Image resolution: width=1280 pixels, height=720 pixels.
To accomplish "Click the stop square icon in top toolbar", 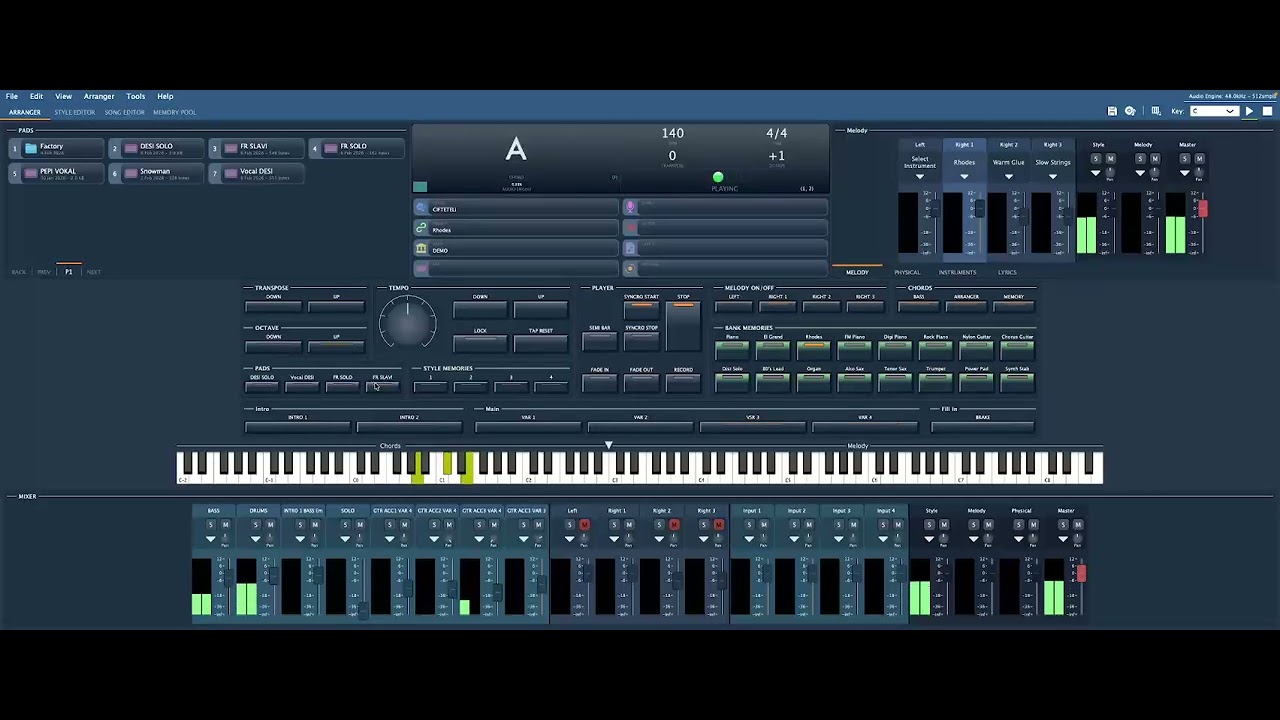I will [1267, 111].
